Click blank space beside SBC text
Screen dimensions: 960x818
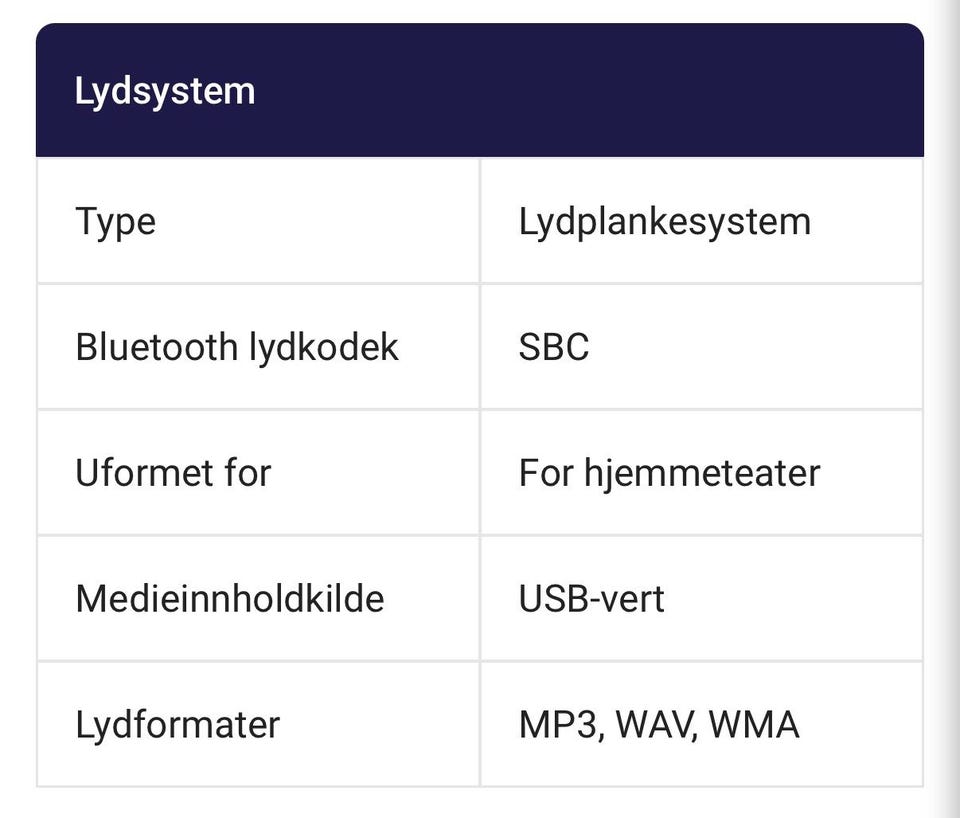(753, 347)
